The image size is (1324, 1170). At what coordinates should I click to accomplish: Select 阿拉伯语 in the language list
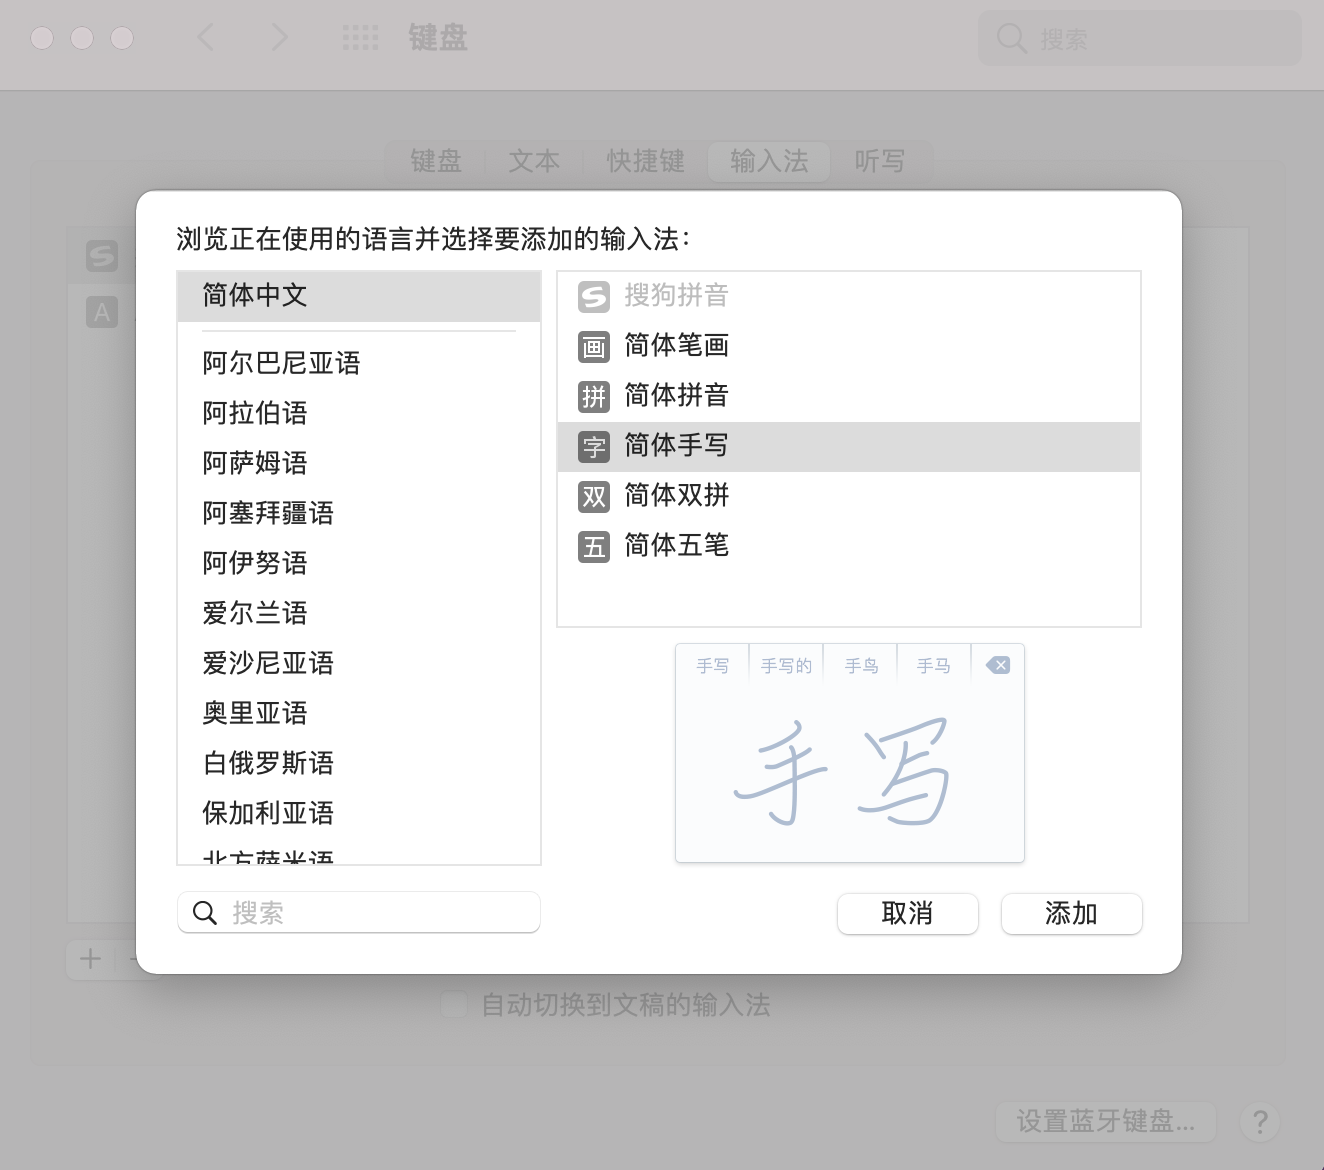255,413
